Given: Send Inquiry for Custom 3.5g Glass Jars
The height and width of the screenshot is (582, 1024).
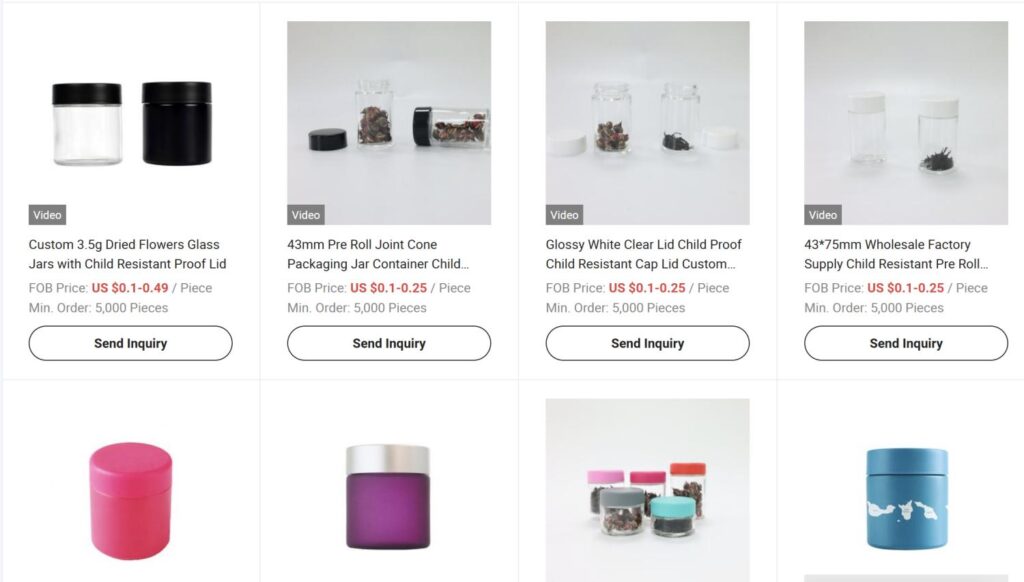Looking at the screenshot, I should [x=131, y=343].
